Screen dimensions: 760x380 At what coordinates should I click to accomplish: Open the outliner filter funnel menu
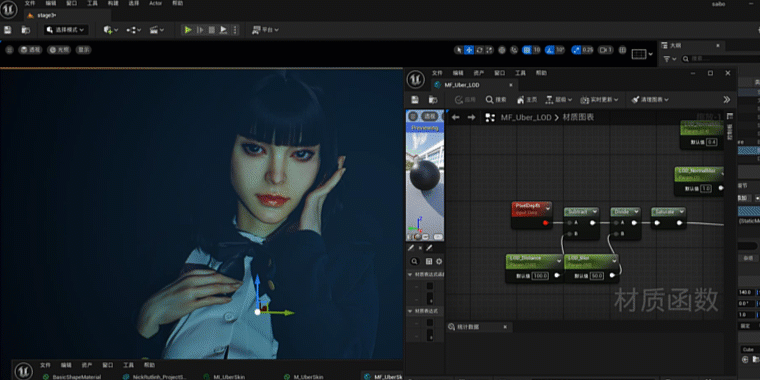pyautogui.click(x=670, y=59)
